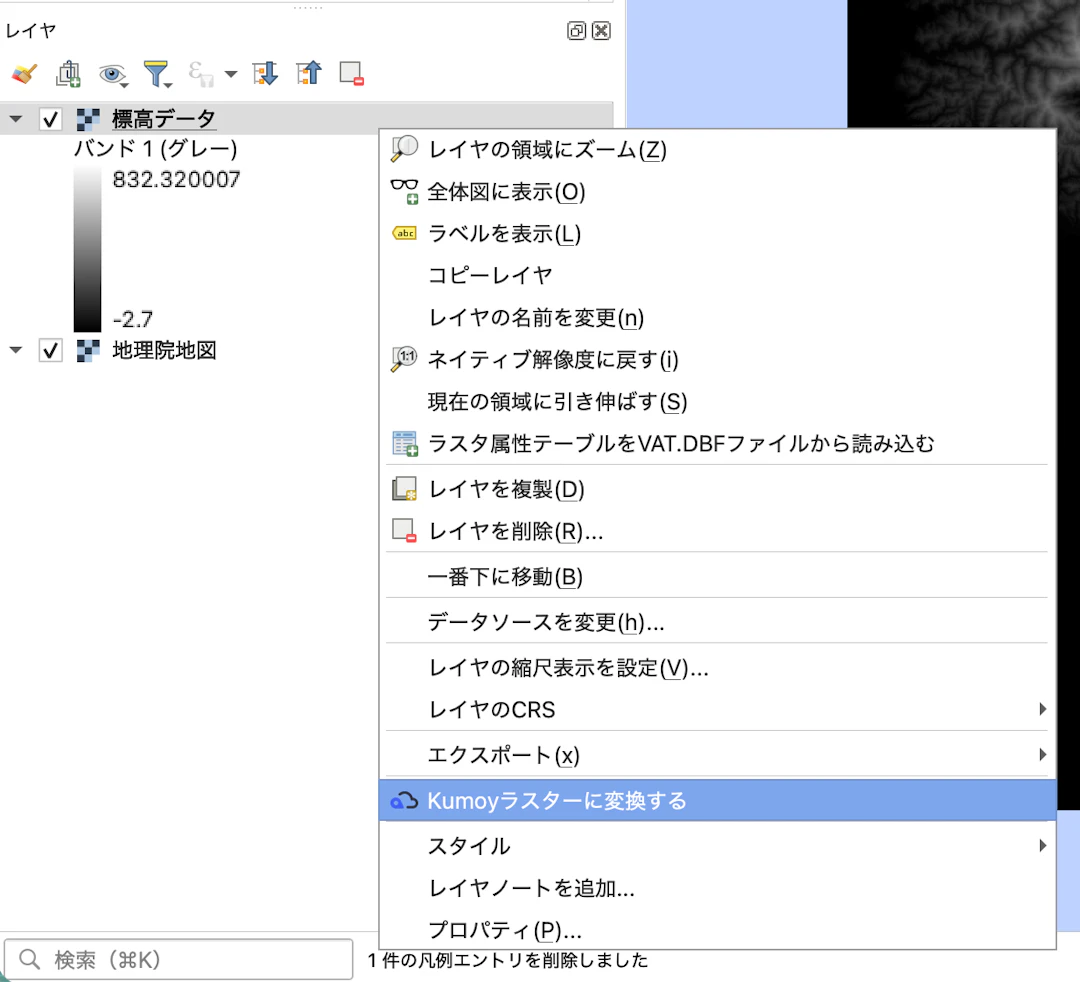Screen dimensions: 1080x982
Task: Undock the レイヤ panel with float button
Action: (577, 30)
